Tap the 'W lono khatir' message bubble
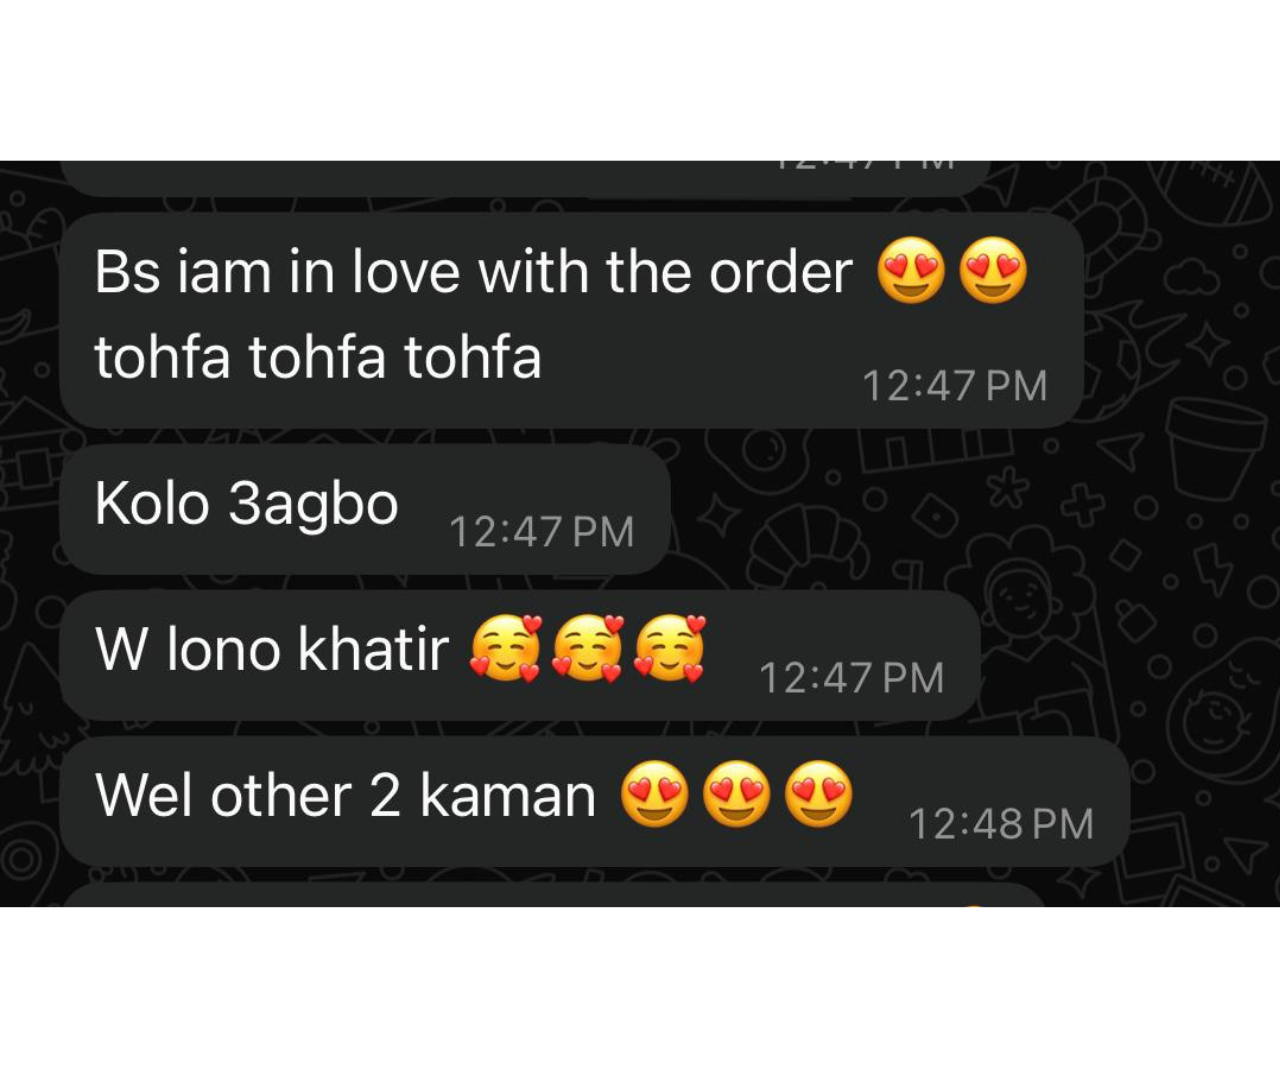This screenshot has height=1068, width=1280. point(520,655)
